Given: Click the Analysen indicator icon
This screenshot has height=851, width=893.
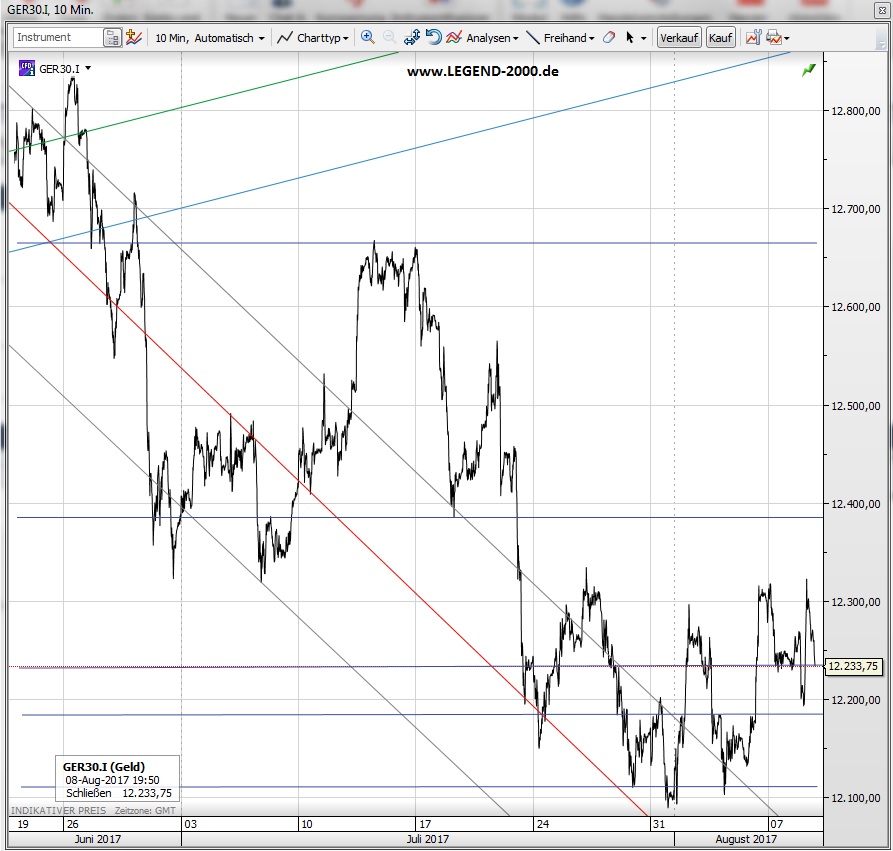Looking at the screenshot, I should (454, 38).
